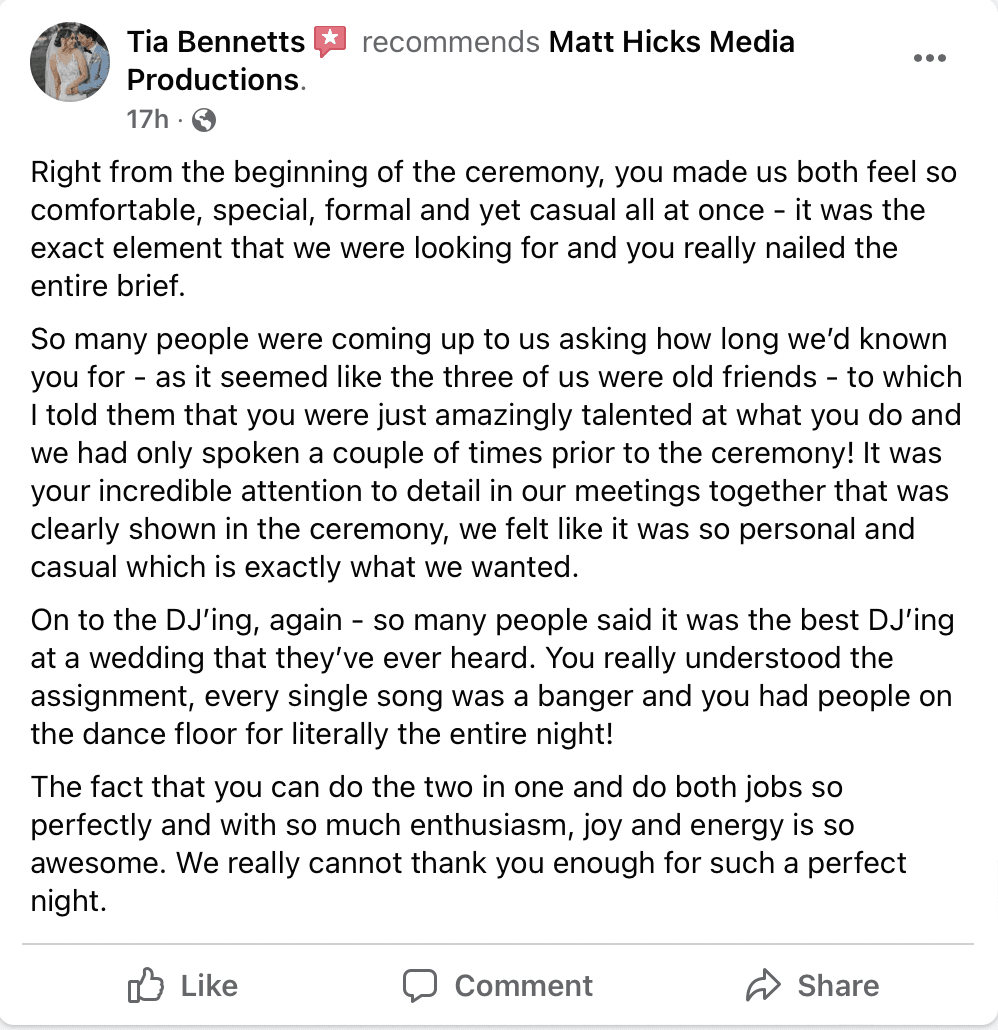Click the globe public-audience icon
Viewport: 998px width, 1030px height.
(x=203, y=120)
